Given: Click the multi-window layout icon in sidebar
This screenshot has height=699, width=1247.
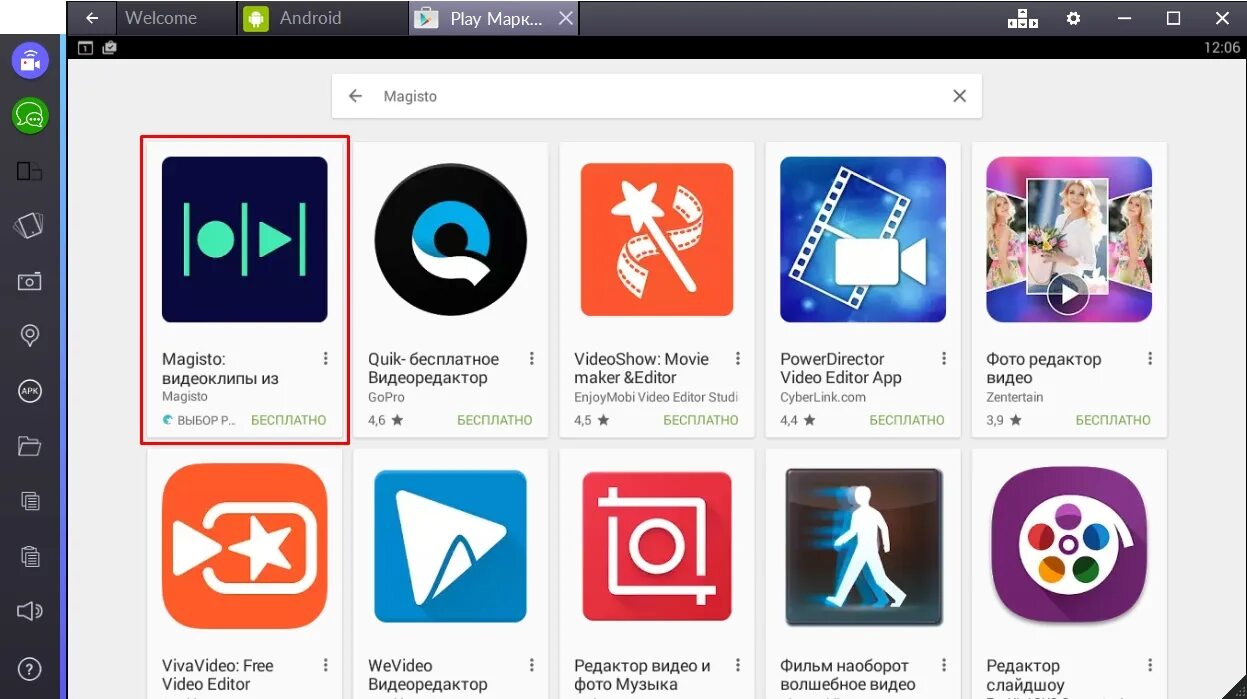Looking at the screenshot, I should (30, 172).
